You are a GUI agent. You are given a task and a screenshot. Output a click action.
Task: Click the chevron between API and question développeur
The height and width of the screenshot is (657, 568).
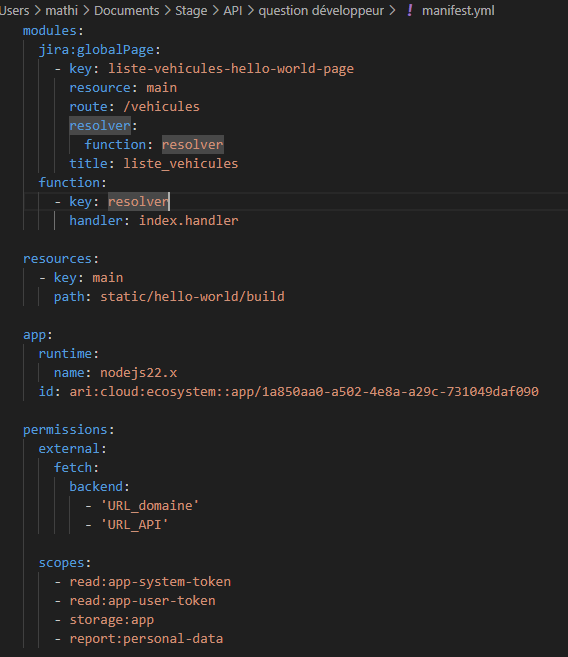(x=250, y=10)
